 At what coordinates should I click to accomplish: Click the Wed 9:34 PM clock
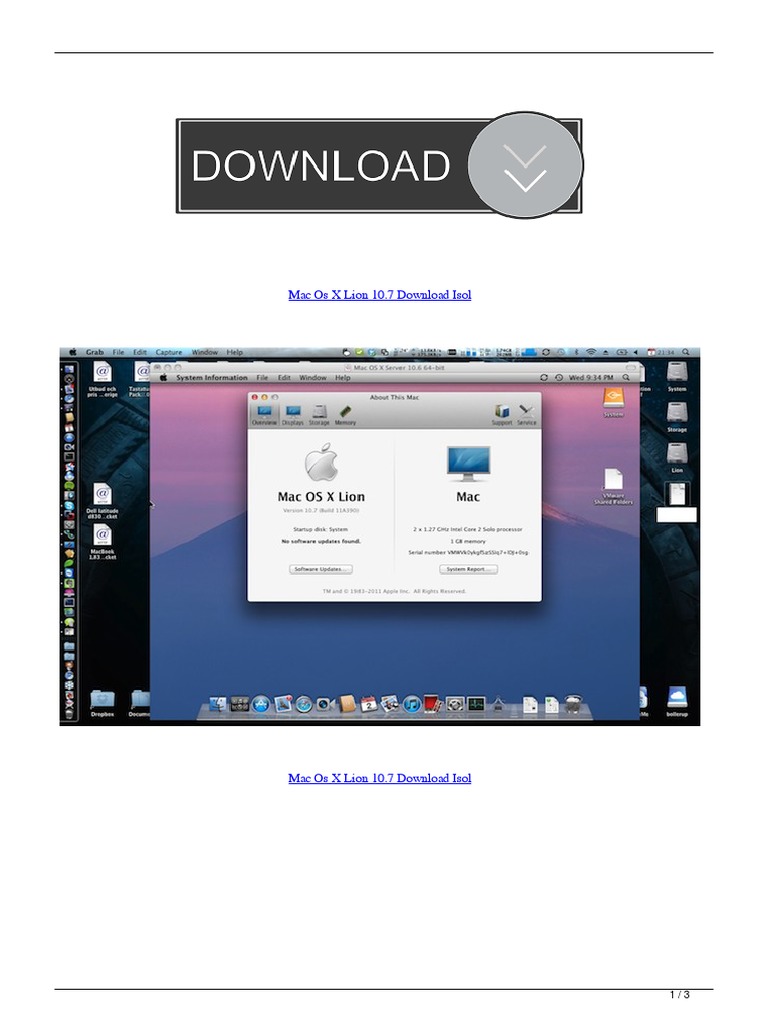click(591, 377)
